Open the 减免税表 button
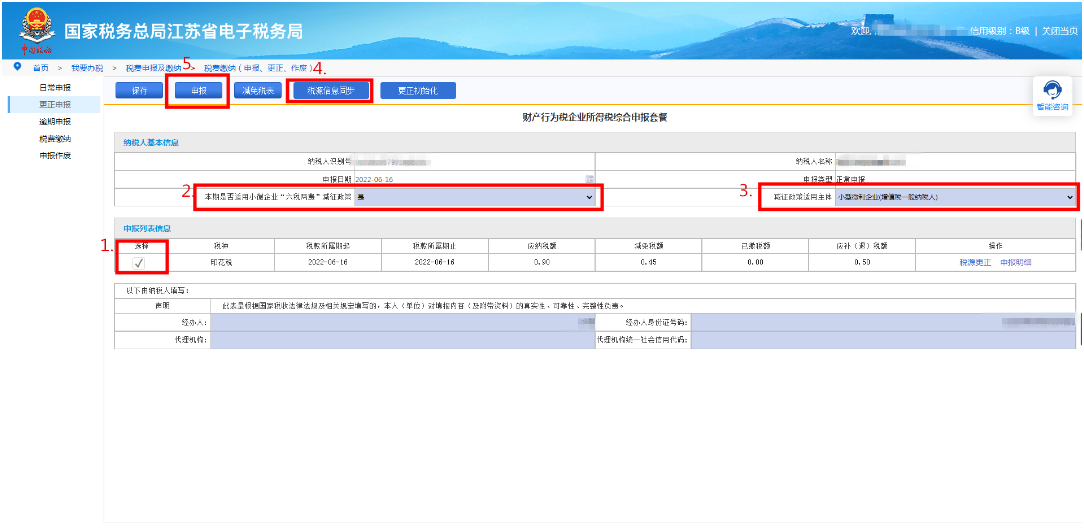The width and height of the screenshot is (1084, 529). click(x=258, y=91)
